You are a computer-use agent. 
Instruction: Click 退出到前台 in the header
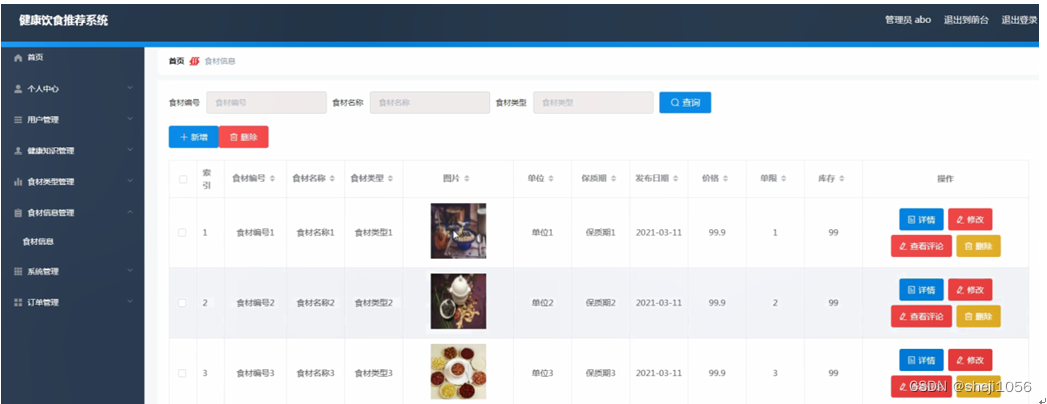pos(966,20)
